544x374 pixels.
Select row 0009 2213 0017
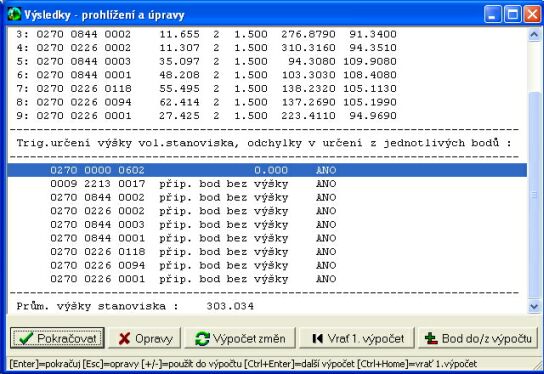coord(267,184)
